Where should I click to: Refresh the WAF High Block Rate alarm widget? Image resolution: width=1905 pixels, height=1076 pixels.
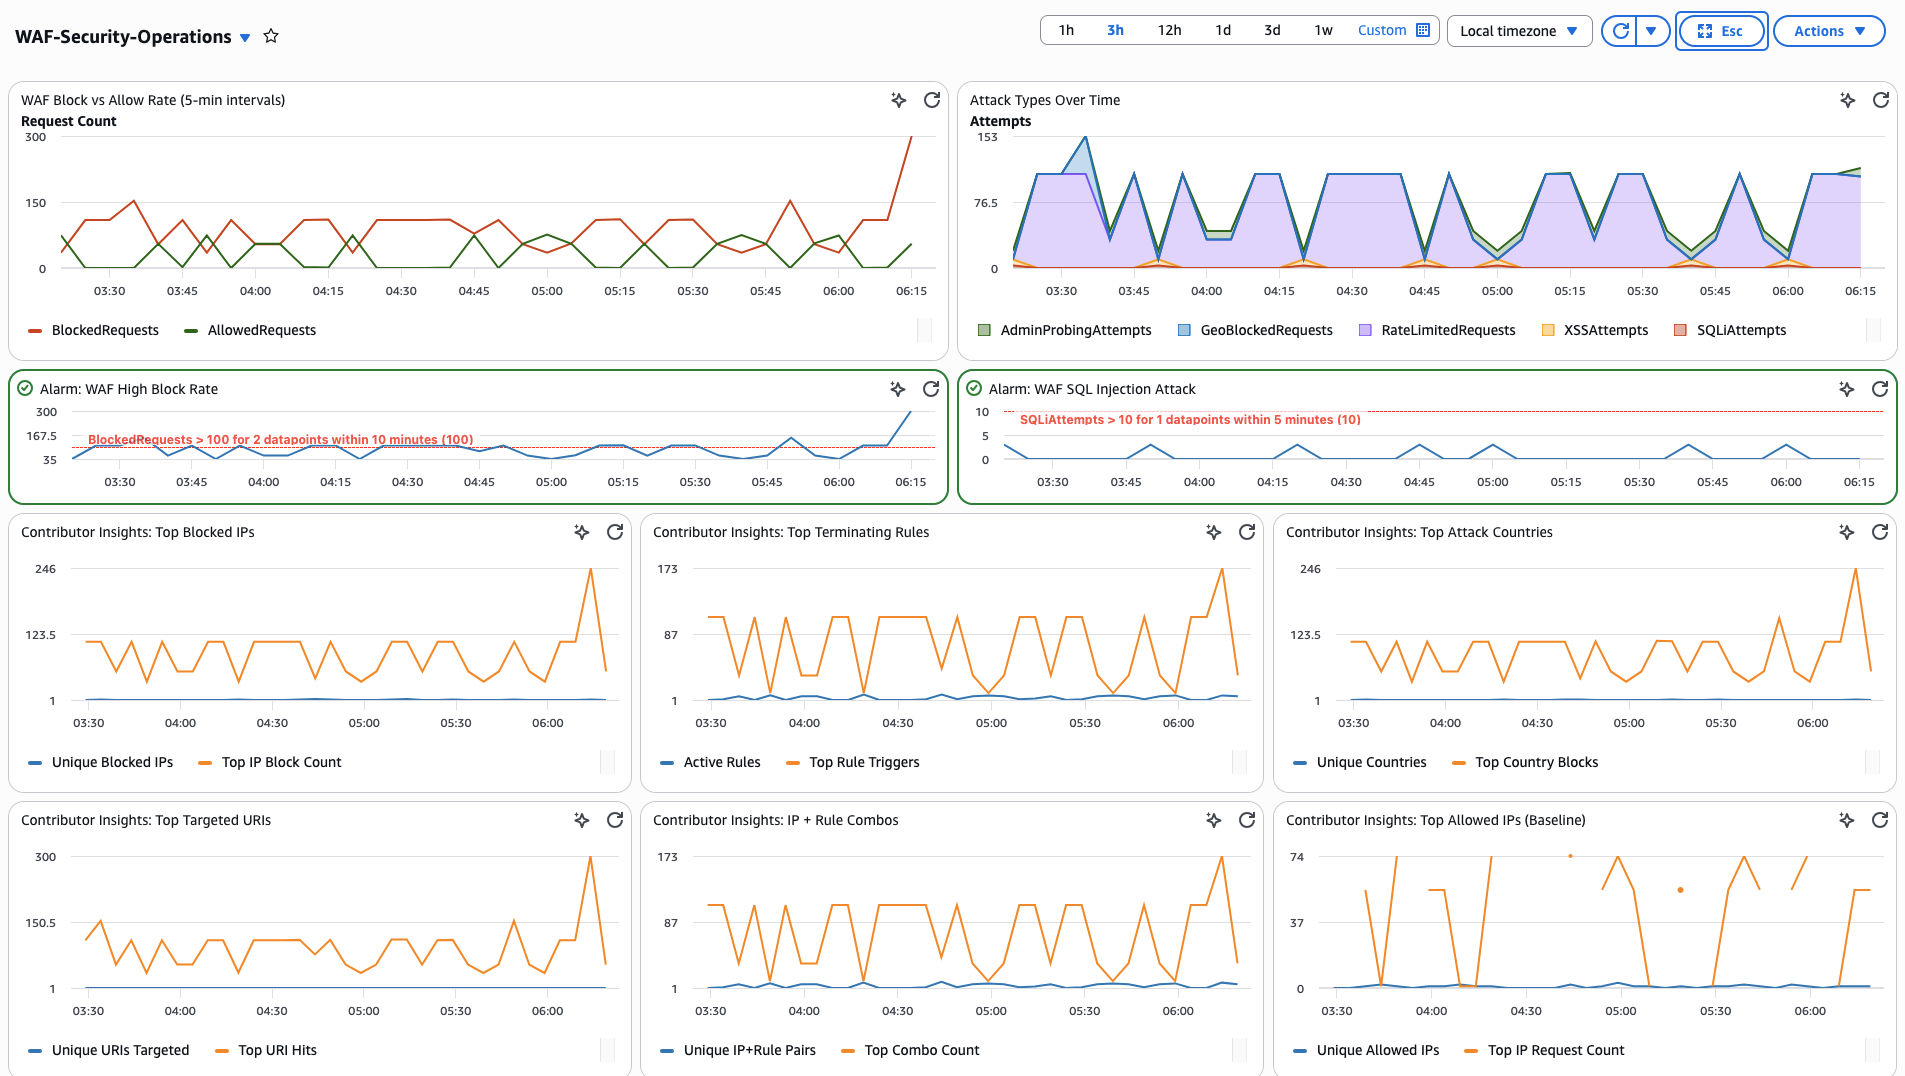pyautogui.click(x=931, y=389)
